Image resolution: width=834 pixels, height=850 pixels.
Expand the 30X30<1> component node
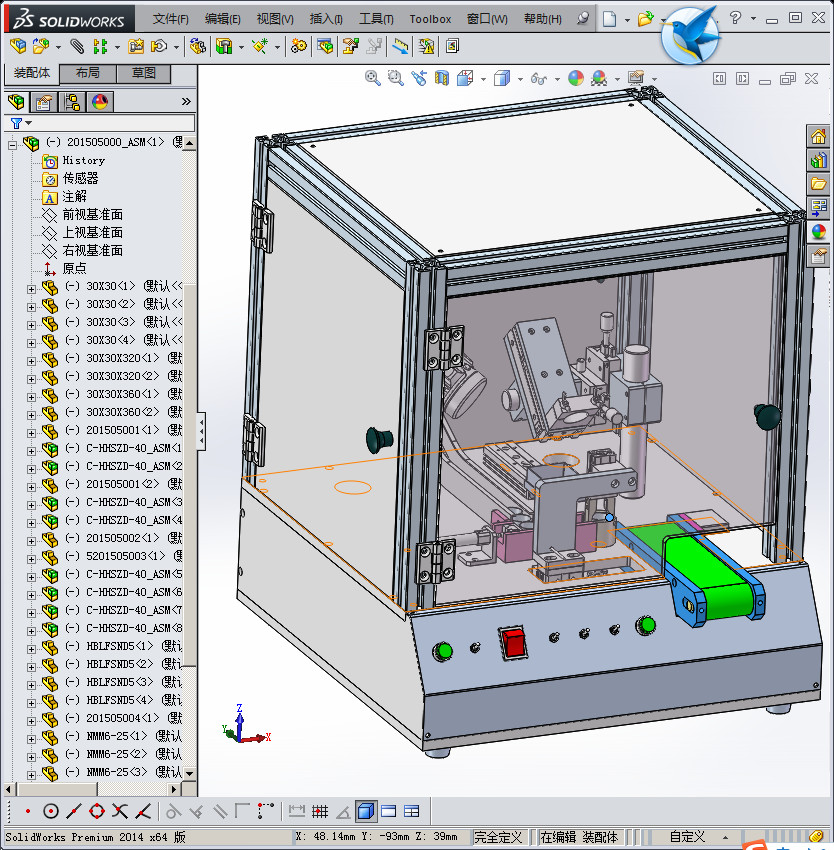tap(31, 289)
